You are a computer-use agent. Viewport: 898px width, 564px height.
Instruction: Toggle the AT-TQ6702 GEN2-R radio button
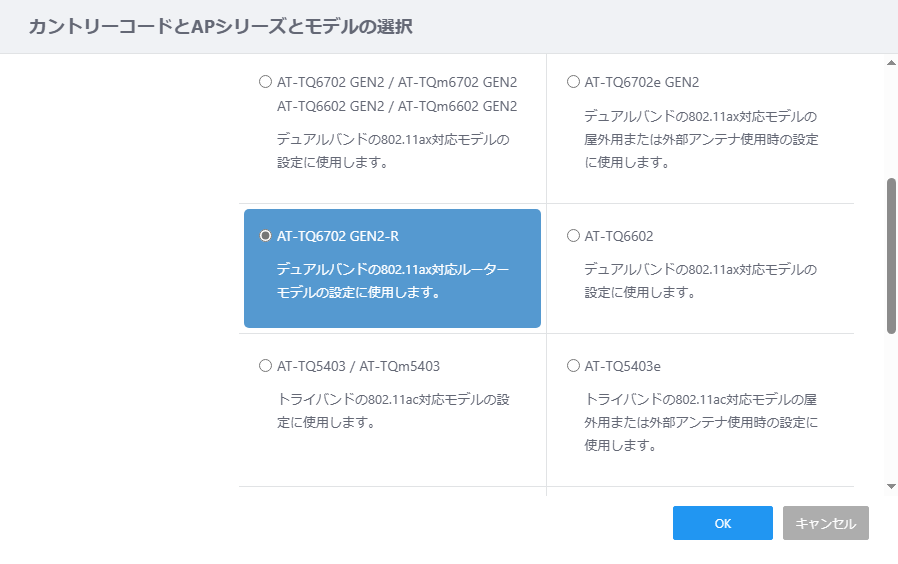tap(265, 235)
